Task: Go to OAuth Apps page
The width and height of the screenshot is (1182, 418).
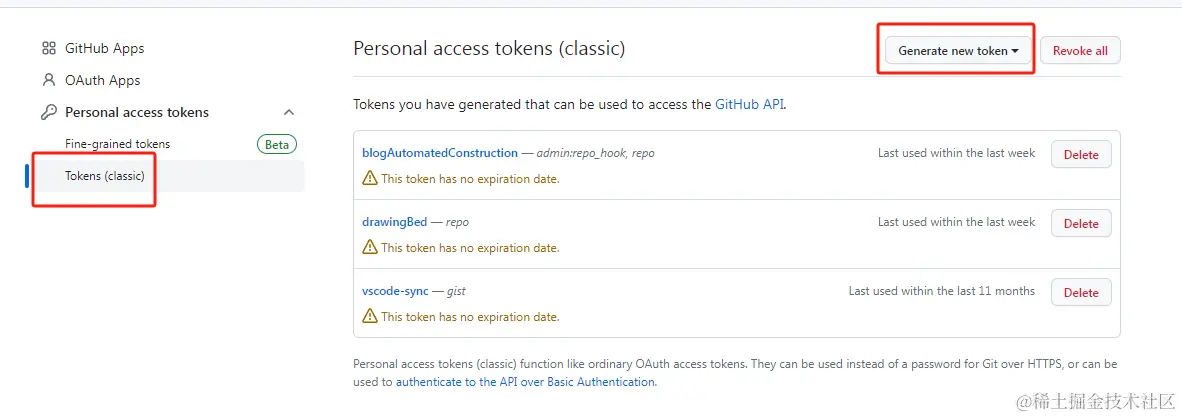Action: tap(102, 80)
